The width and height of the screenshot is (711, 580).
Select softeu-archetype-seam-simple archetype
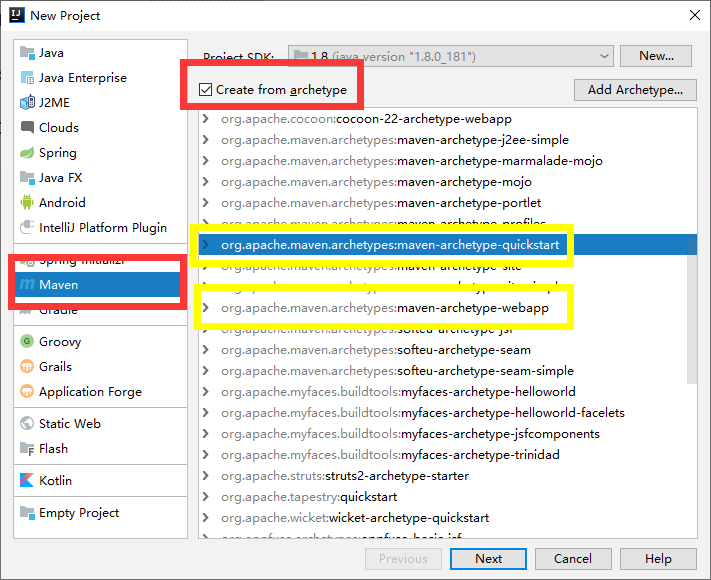(448, 370)
